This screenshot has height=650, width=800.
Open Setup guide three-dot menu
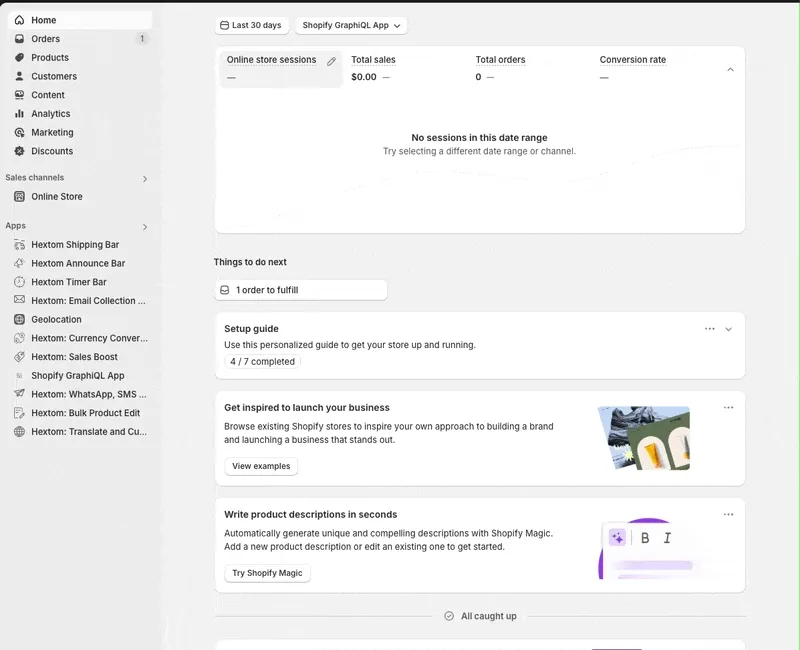(710, 329)
